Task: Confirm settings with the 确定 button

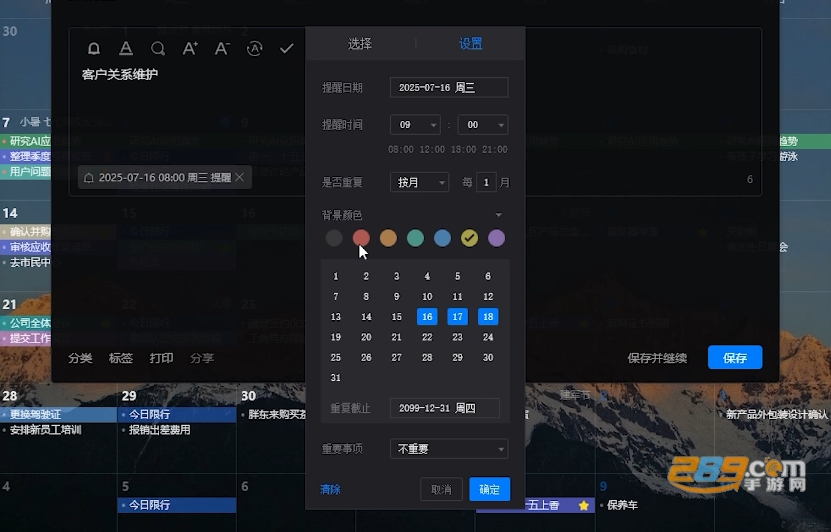Action: click(489, 489)
